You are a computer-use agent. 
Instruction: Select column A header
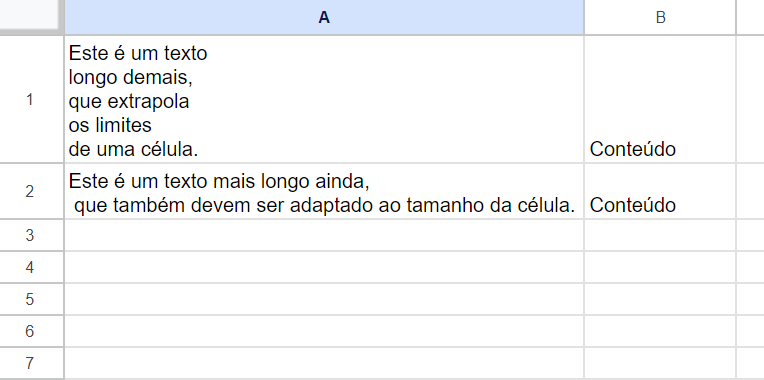[x=324, y=18]
